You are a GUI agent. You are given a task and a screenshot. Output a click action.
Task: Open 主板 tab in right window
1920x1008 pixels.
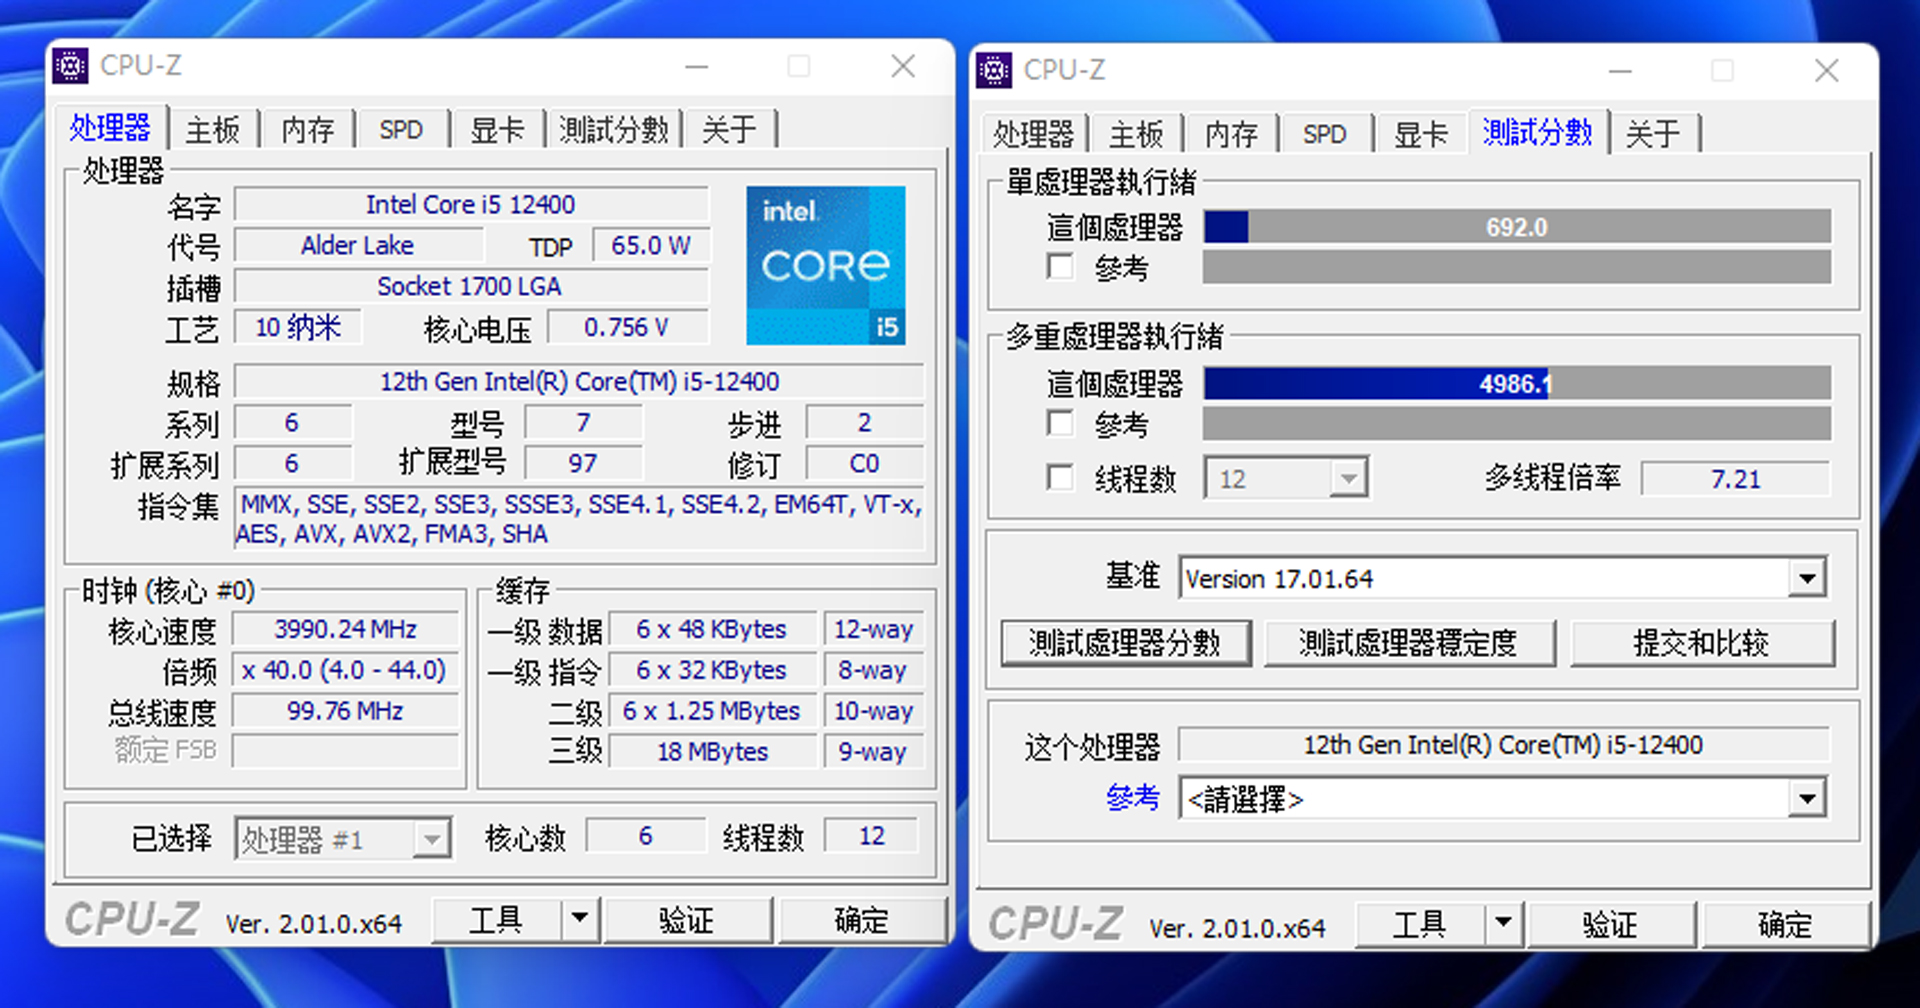(x=1137, y=134)
